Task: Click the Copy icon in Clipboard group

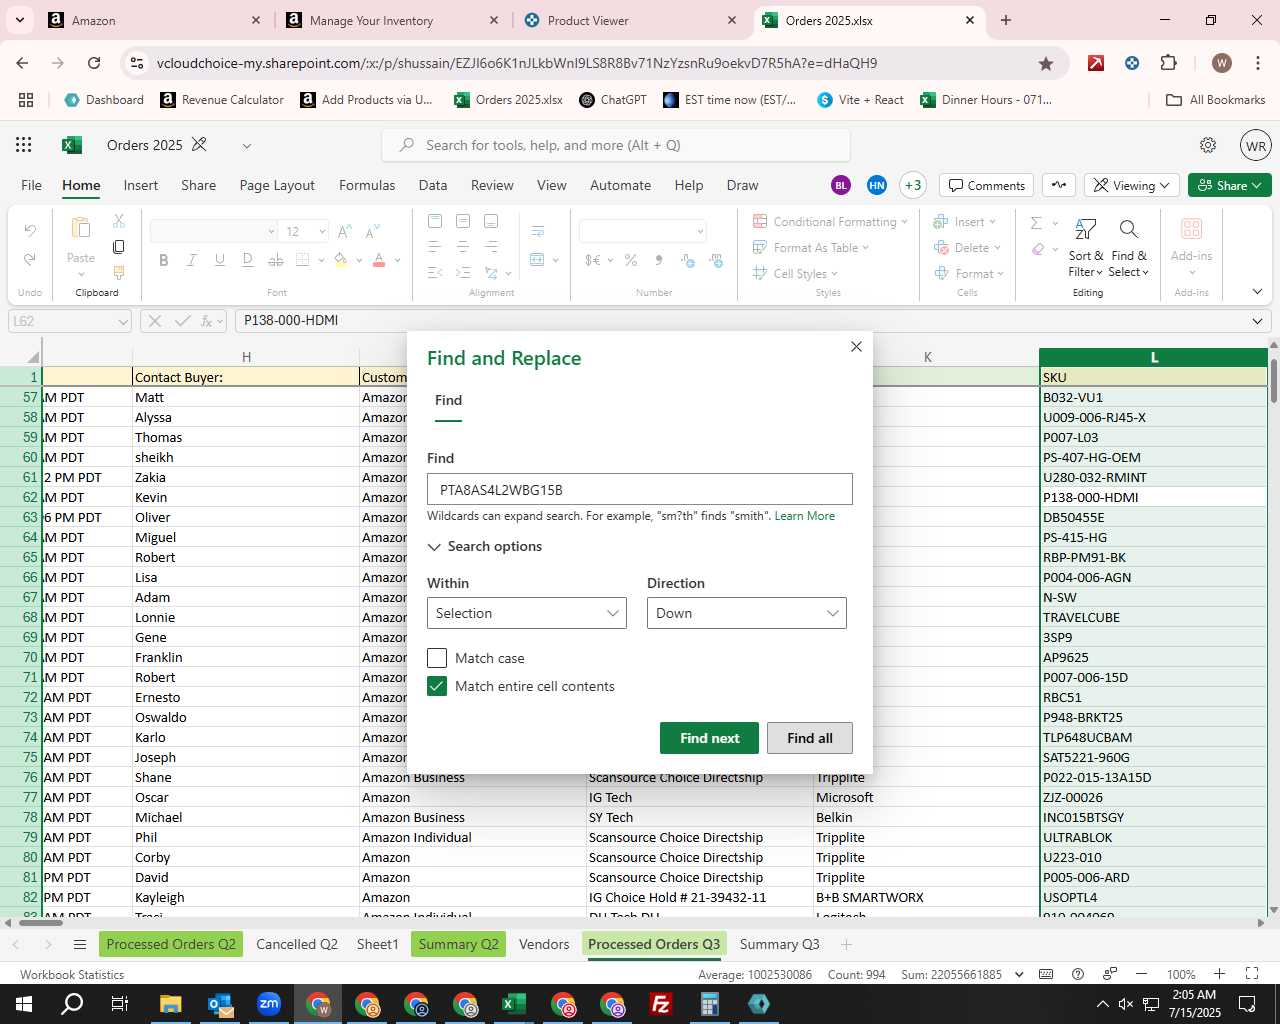Action: coord(119,246)
